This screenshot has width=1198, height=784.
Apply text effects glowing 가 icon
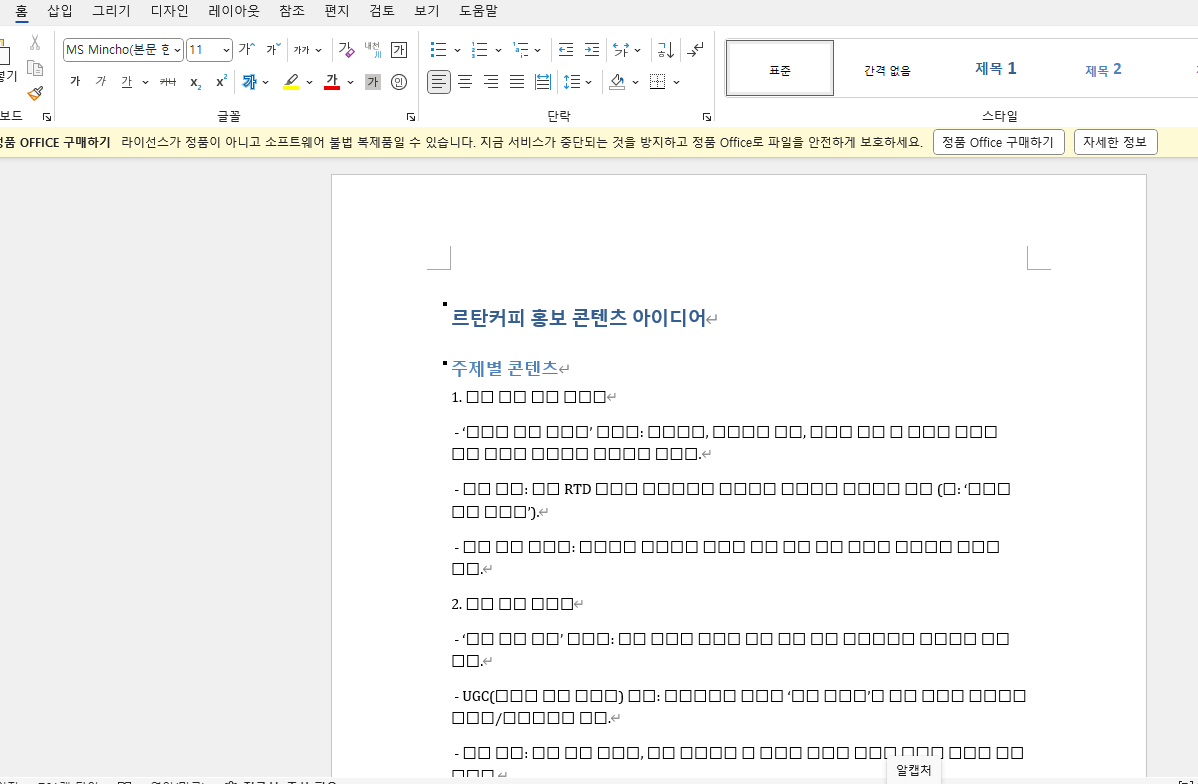pos(250,82)
